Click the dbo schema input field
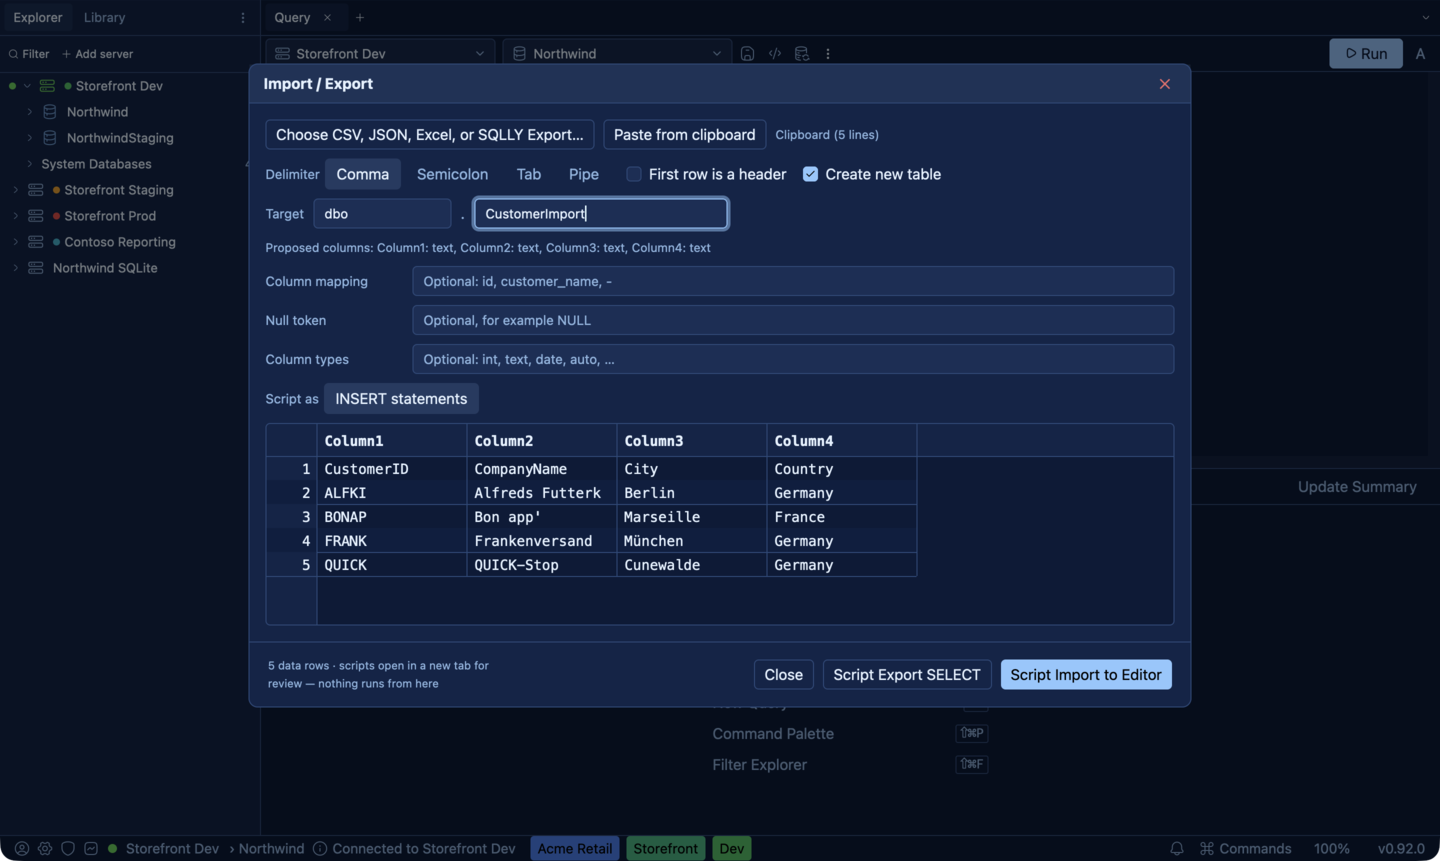Image resolution: width=1440 pixels, height=861 pixels. coord(382,214)
